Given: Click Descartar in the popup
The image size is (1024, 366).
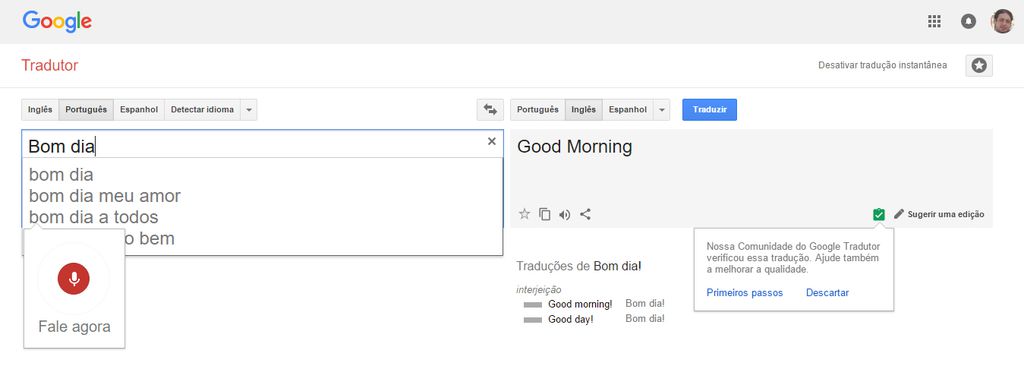Looking at the screenshot, I should point(827,293).
